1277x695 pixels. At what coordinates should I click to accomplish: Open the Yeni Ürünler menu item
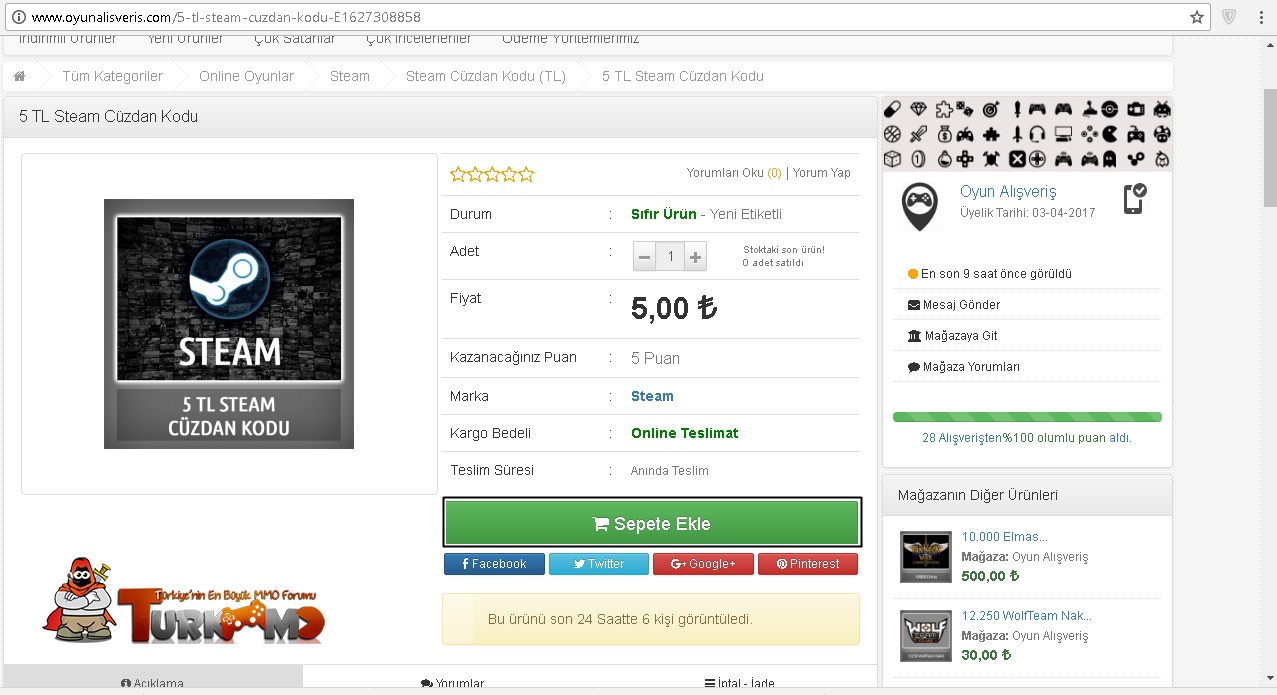coord(186,39)
